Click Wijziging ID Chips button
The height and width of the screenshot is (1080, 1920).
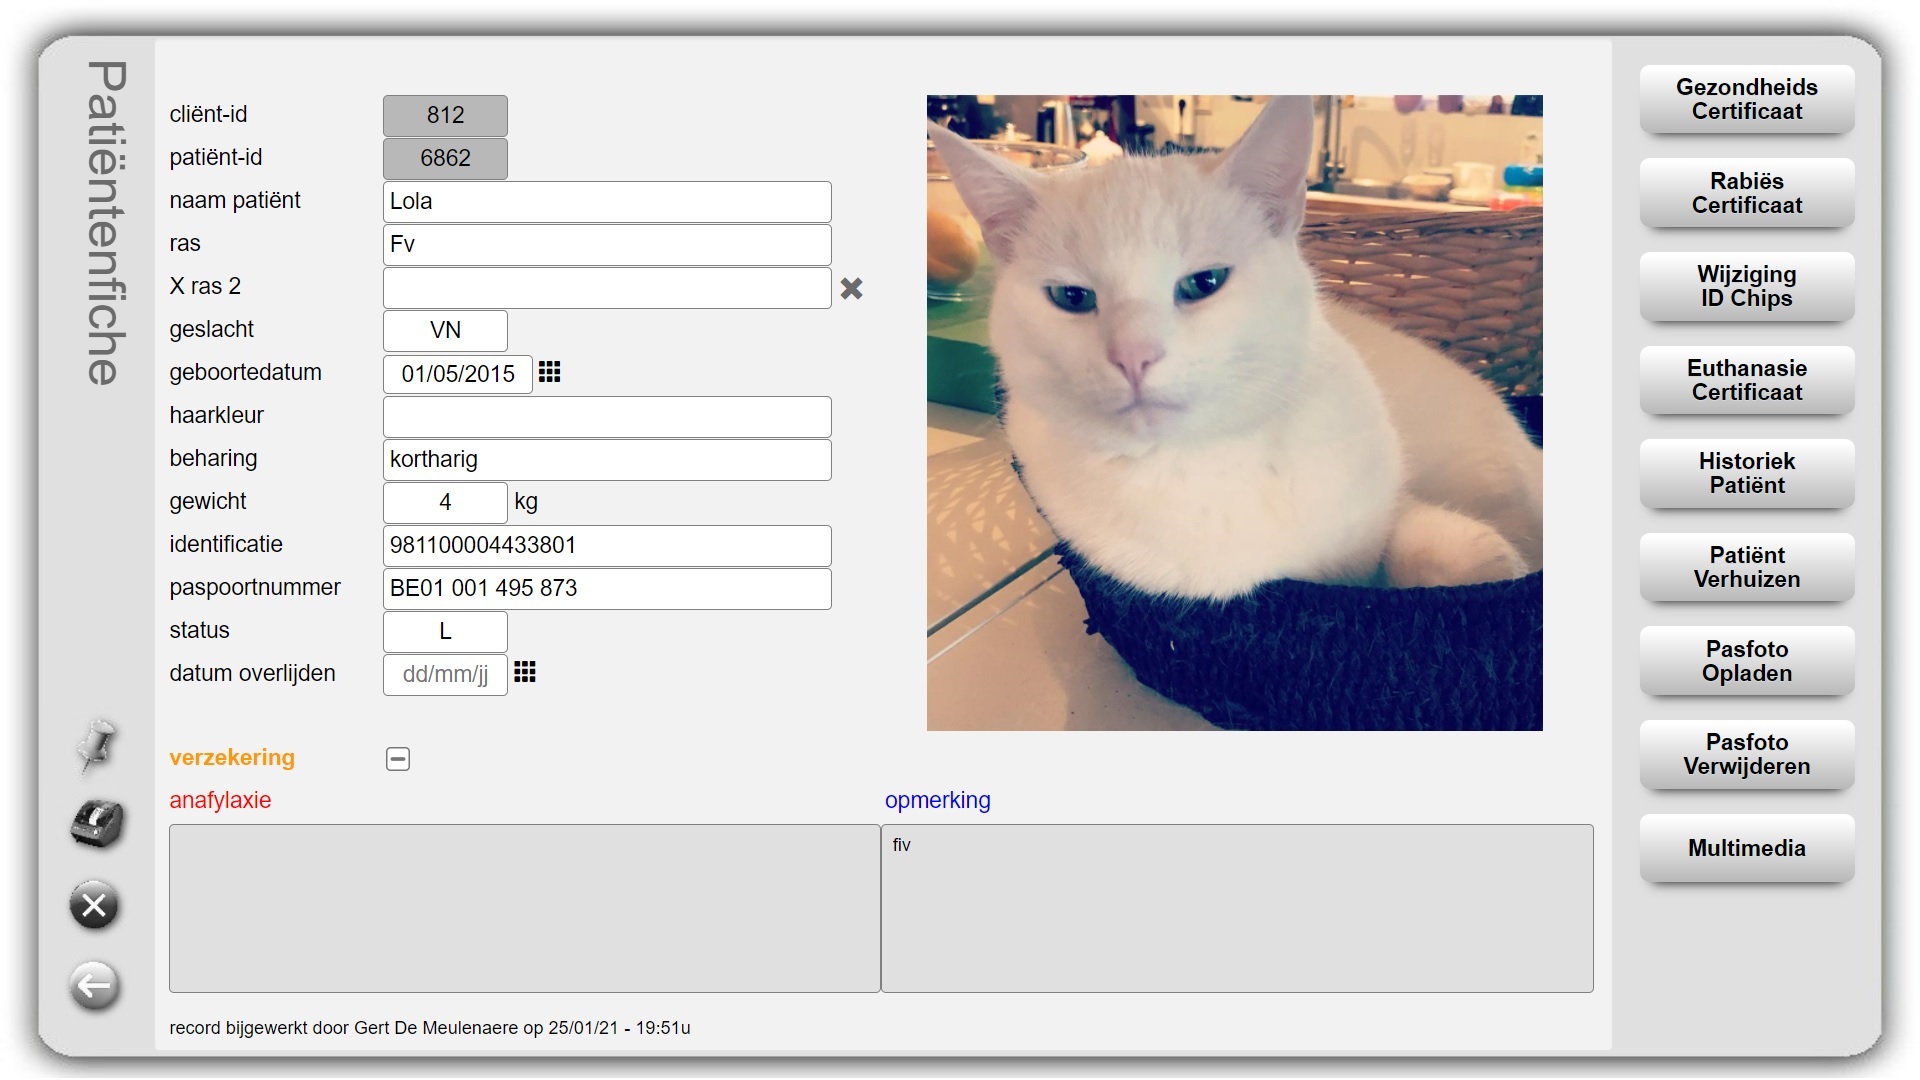click(x=1747, y=287)
